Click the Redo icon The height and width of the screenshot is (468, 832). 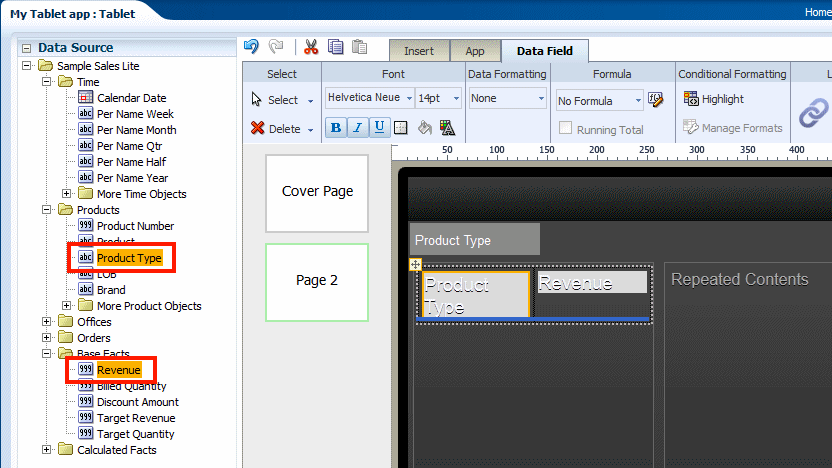(x=276, y=47)
